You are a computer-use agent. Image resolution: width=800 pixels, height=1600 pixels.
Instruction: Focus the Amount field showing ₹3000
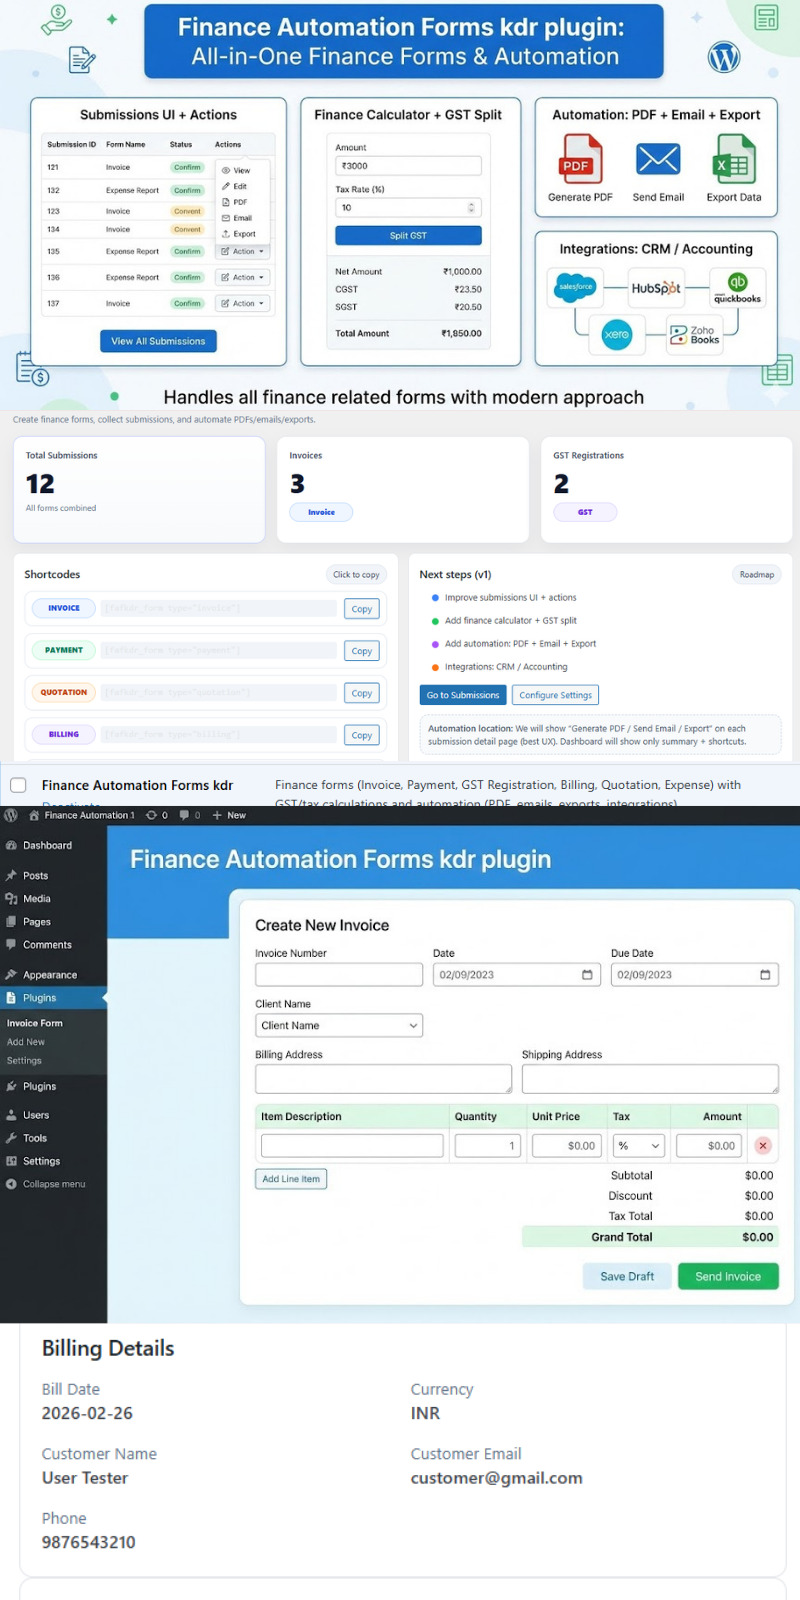(408, 166)
